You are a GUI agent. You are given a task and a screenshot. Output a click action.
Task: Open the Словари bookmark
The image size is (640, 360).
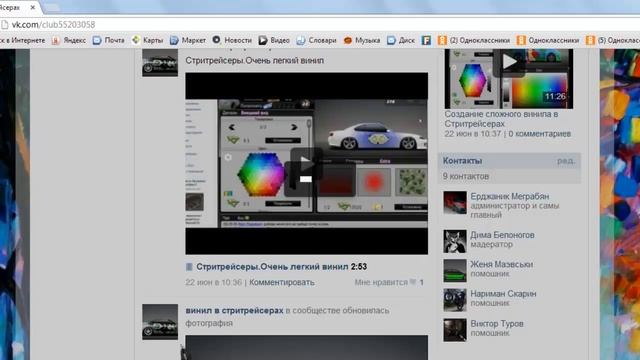pyautogui.click(x=317, y=40)
